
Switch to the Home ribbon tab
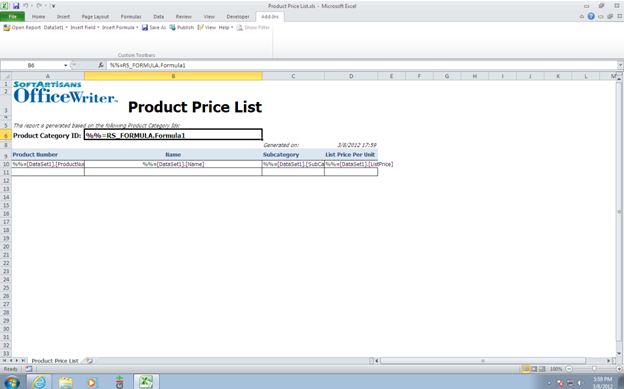[38, 17]
